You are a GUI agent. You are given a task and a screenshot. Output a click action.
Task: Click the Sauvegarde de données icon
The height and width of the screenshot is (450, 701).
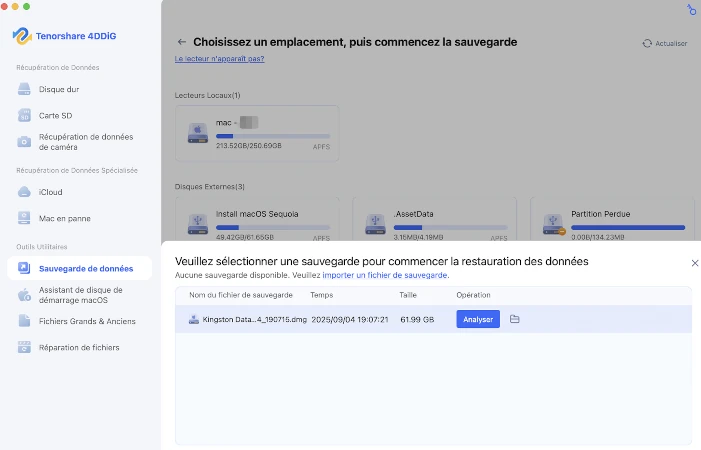[24, 268]
